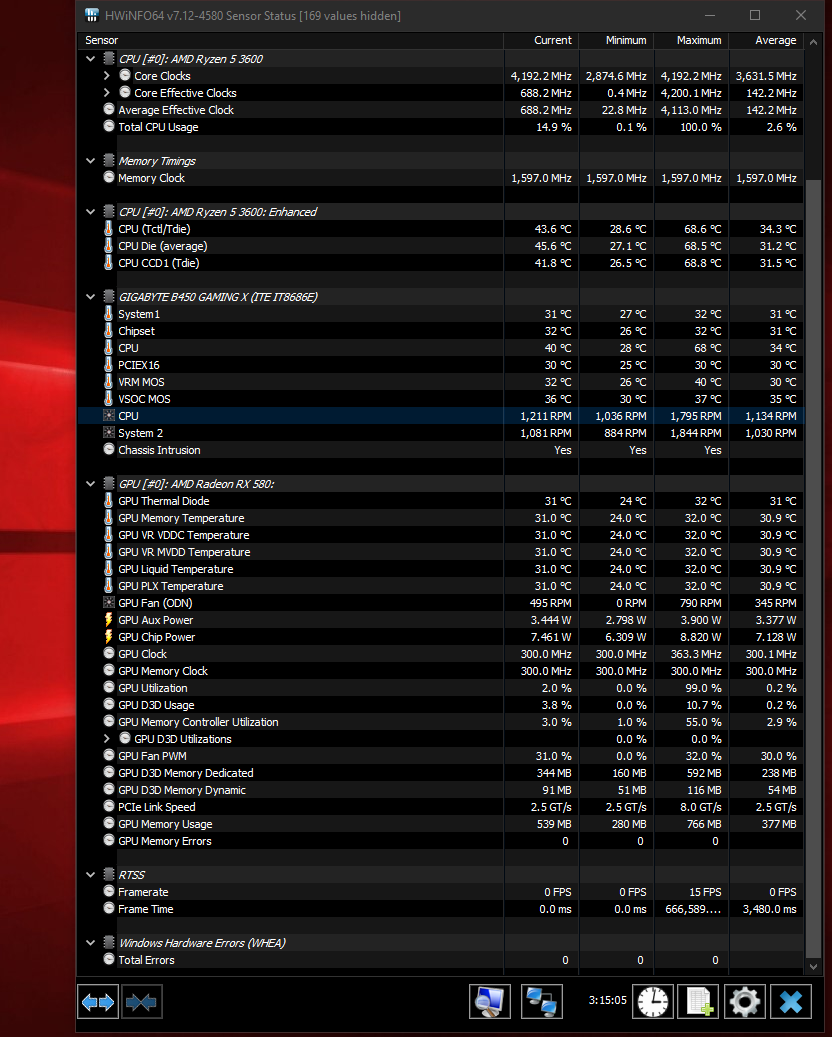Click chip icon beside GIGABYTE B450 GAMING X
Image resolution: width=832 pixels, height=1037 pixels.
coord(109,296)
